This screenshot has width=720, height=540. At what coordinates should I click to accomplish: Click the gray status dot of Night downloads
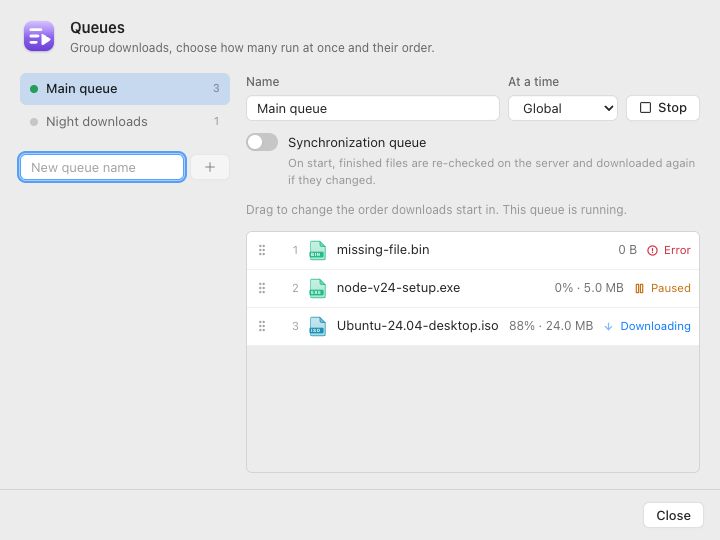pyautogui.click(x=34, y=122)
